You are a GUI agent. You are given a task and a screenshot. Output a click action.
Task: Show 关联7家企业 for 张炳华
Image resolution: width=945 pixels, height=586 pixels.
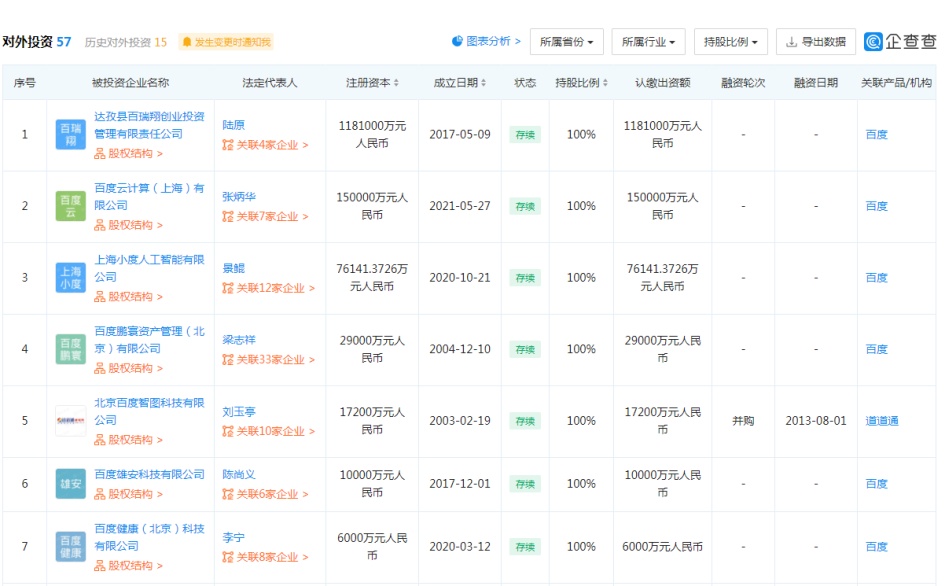(x=265, y=216)
